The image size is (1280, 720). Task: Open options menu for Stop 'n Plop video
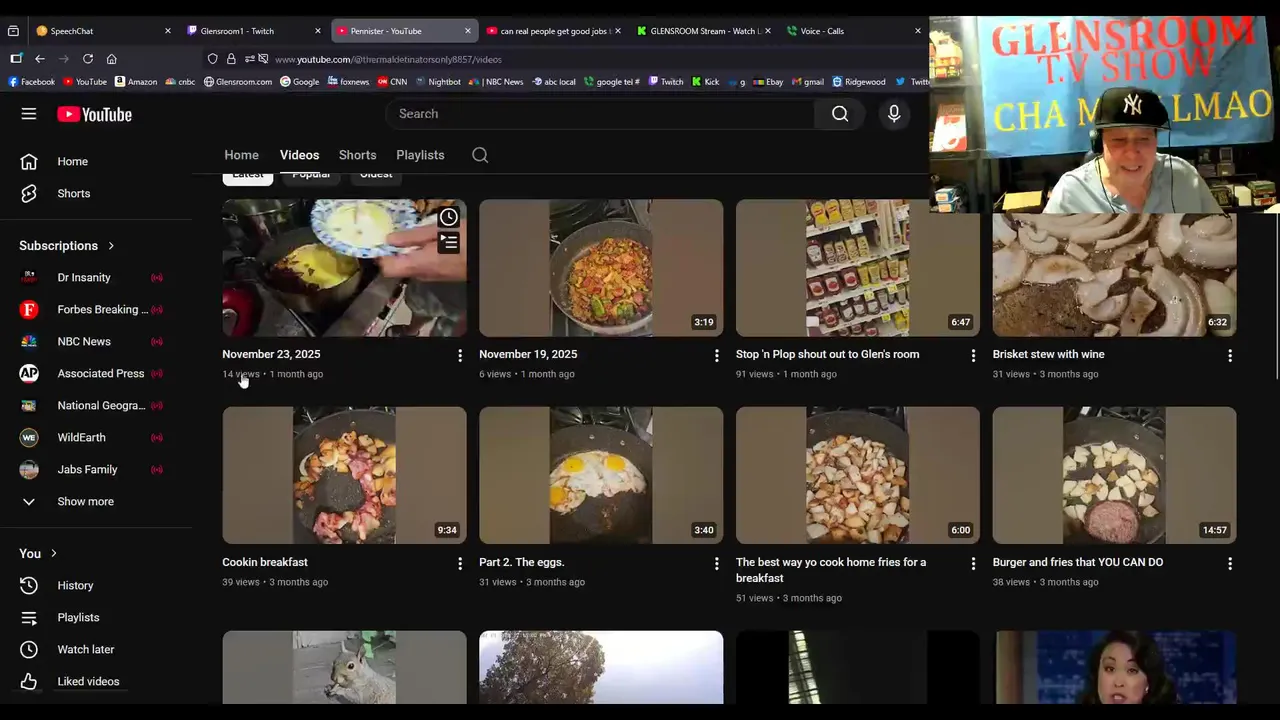coord(973,355)
